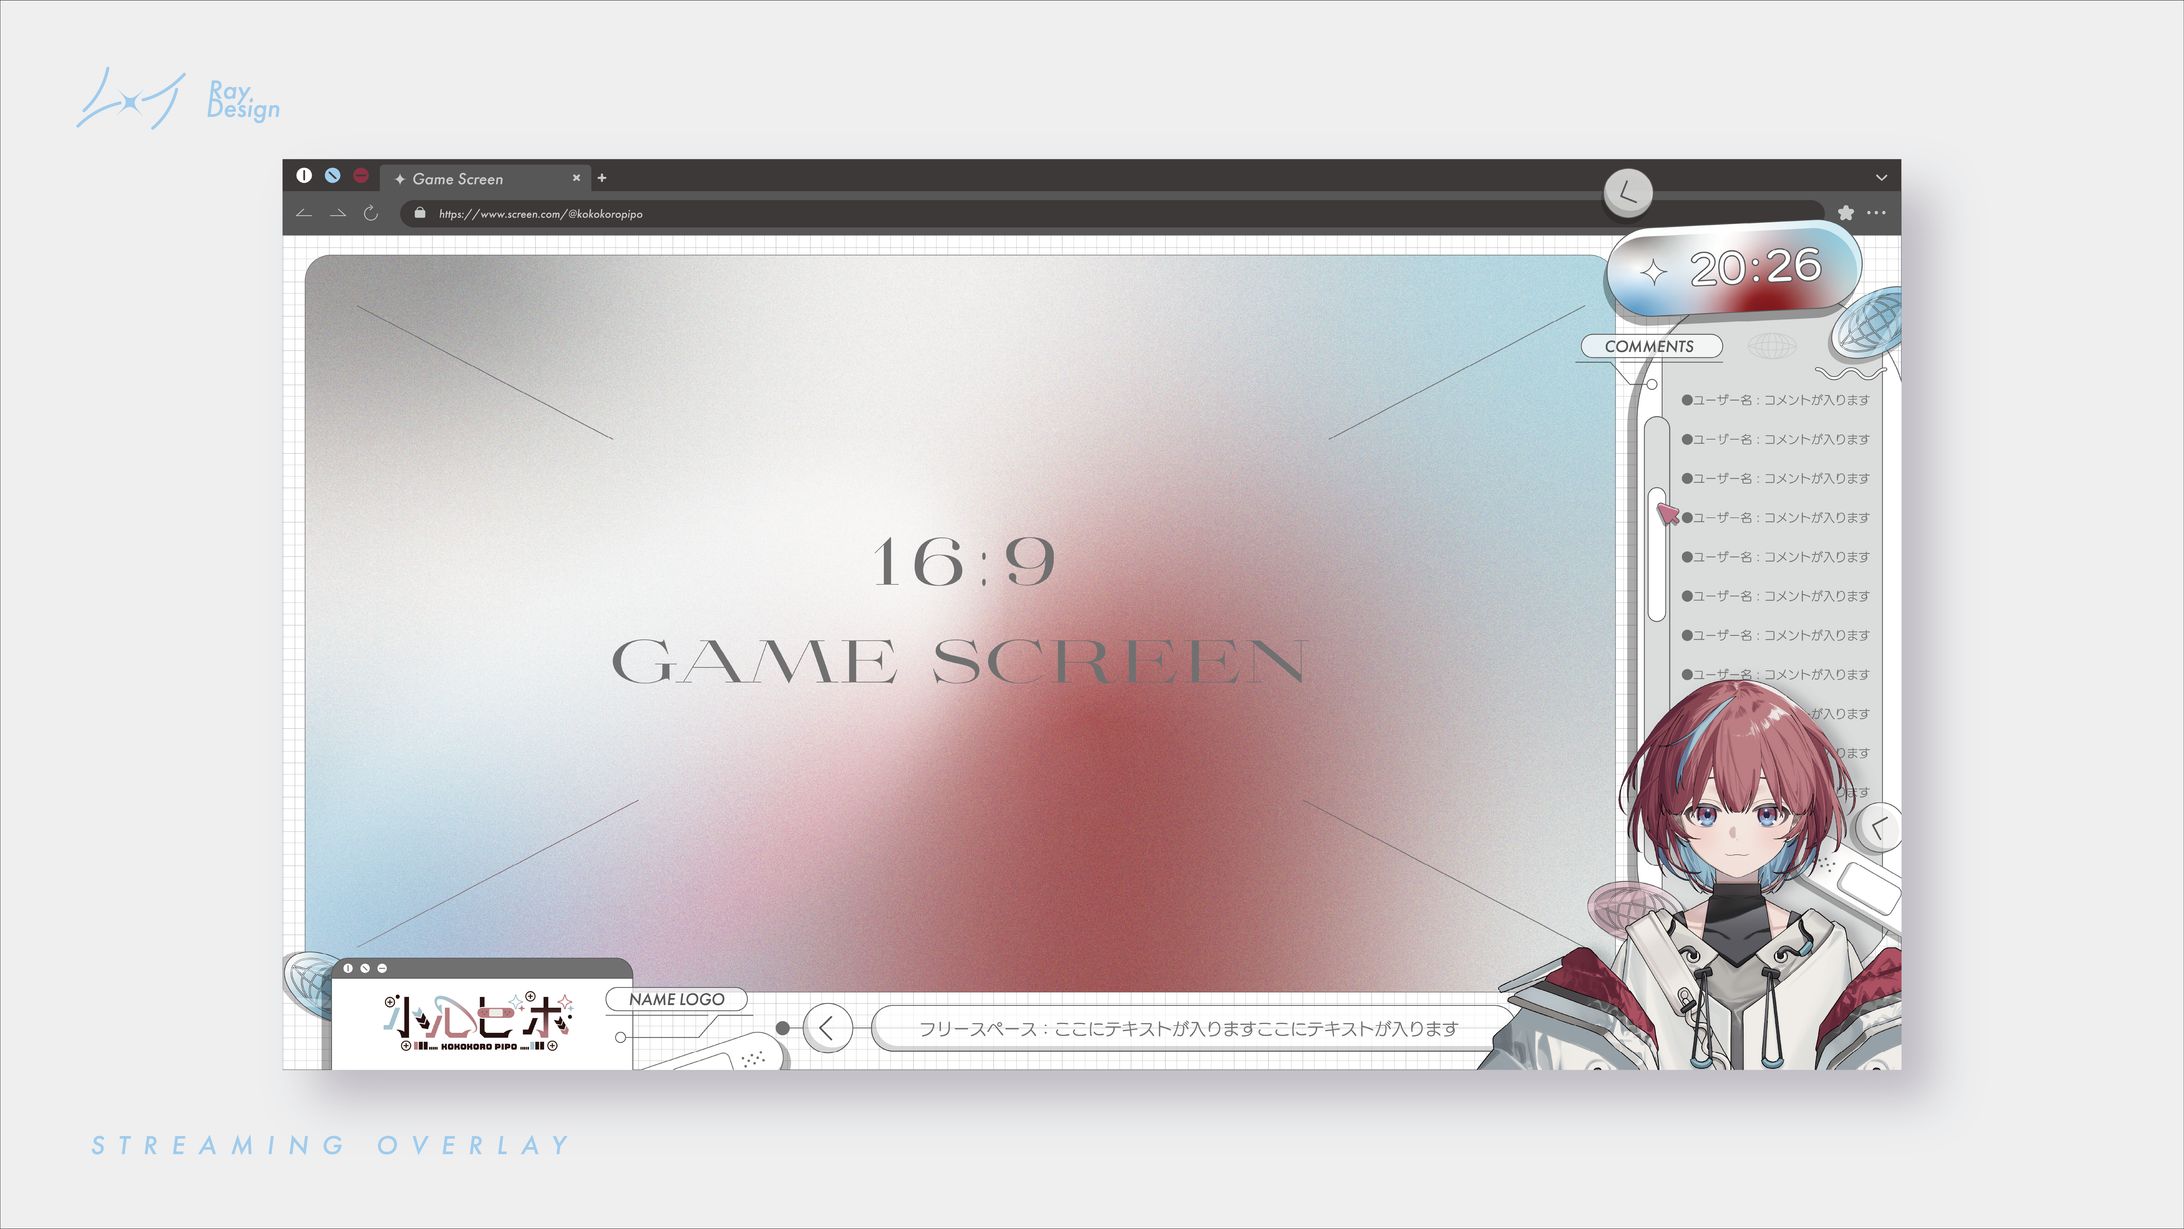Click the STREAMING OVERLAY caption
Viewport: 2184px width, 1229px height.
331,1145
